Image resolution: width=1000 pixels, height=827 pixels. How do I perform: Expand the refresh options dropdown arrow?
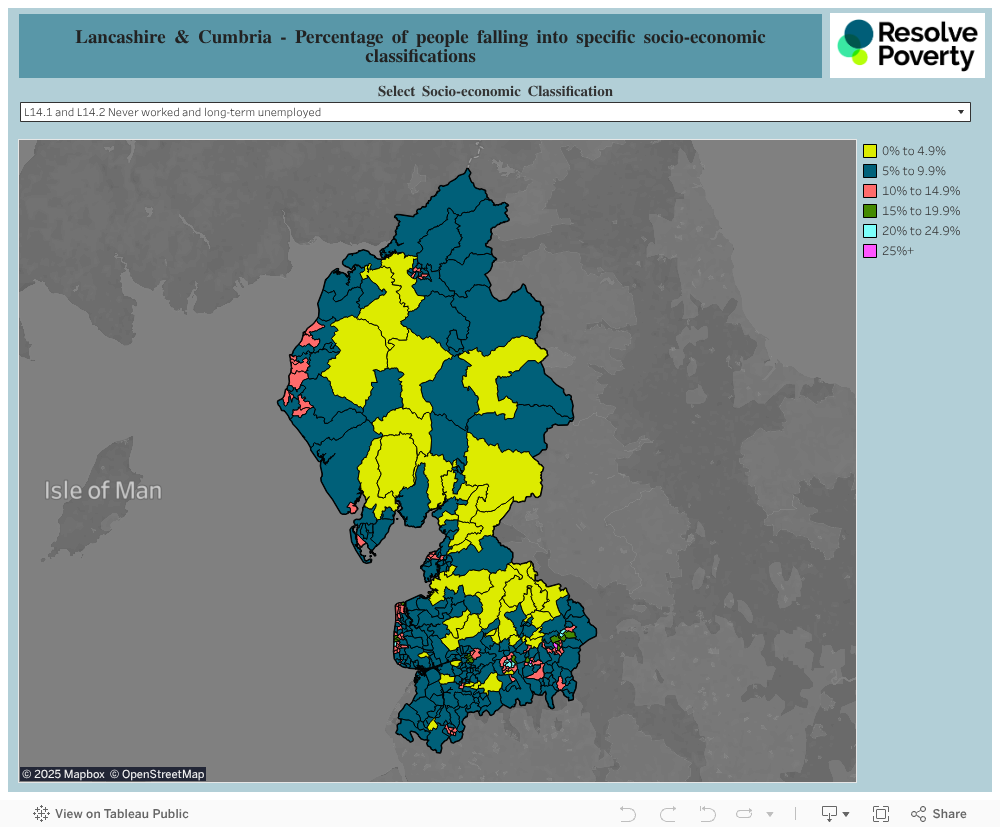pyautogui.click(x=770, y=815)
